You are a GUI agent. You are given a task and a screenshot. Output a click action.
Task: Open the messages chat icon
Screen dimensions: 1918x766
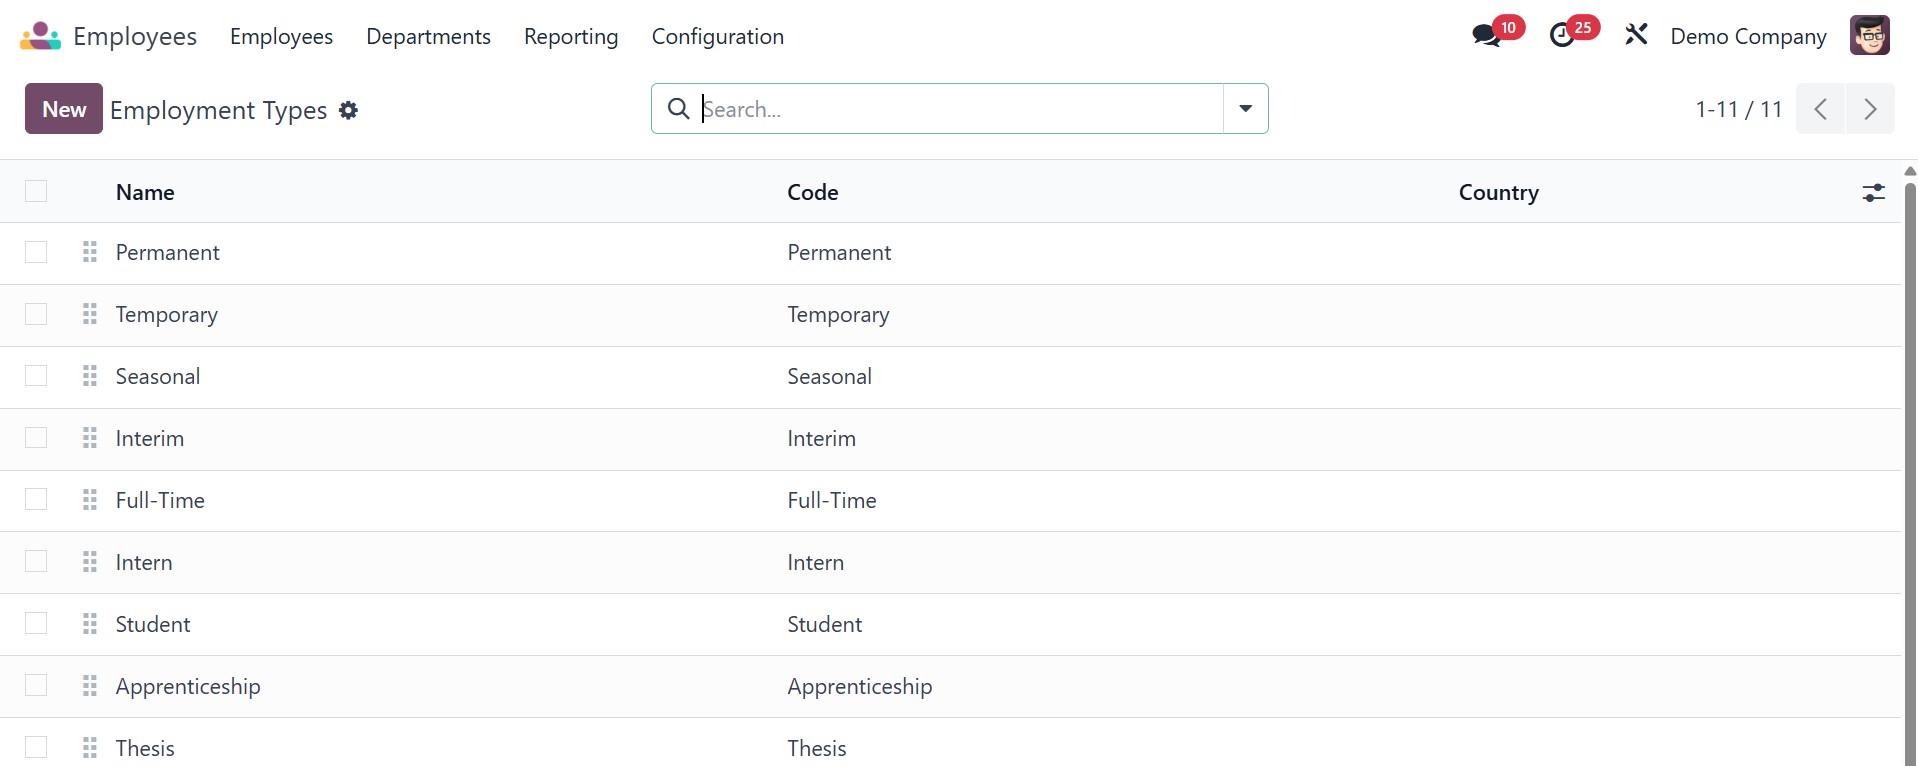click(x=1486, y=36)
